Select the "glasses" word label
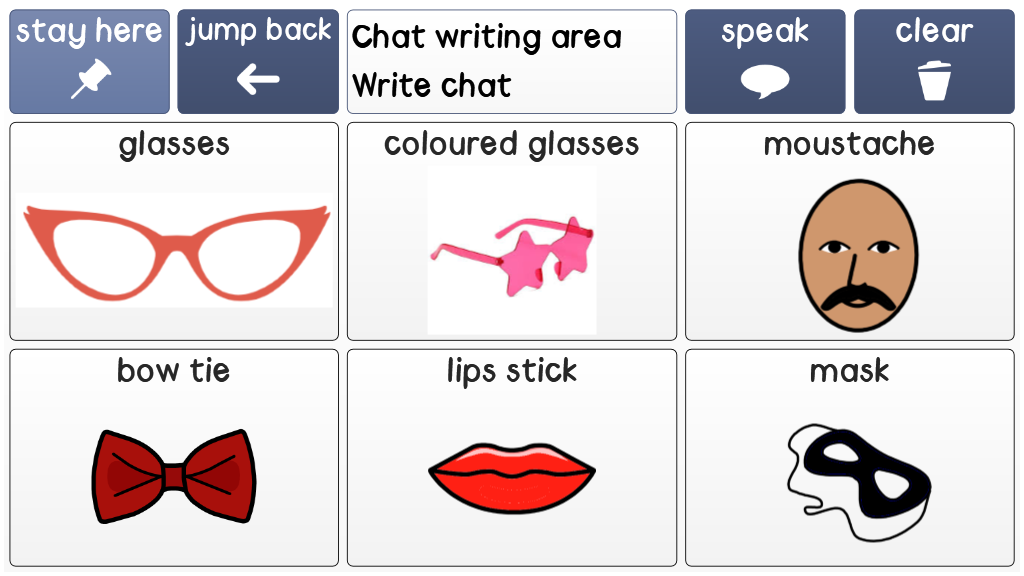The height and width of the screenshot is (576, 1024). click(174, 145)
